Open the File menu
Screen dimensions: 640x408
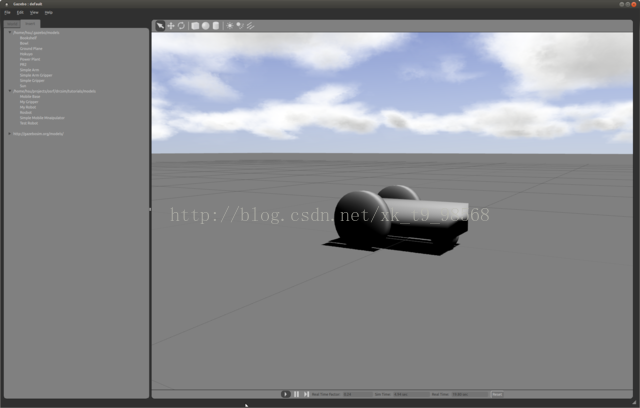[7, 13]
